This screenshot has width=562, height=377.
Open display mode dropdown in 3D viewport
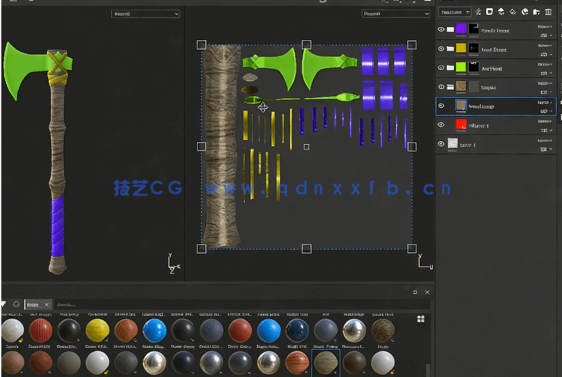(145, 14)
